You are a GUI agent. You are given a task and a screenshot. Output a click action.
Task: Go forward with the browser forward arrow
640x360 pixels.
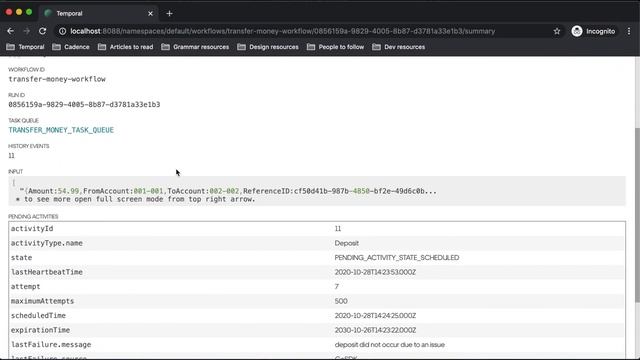point(27,31)
